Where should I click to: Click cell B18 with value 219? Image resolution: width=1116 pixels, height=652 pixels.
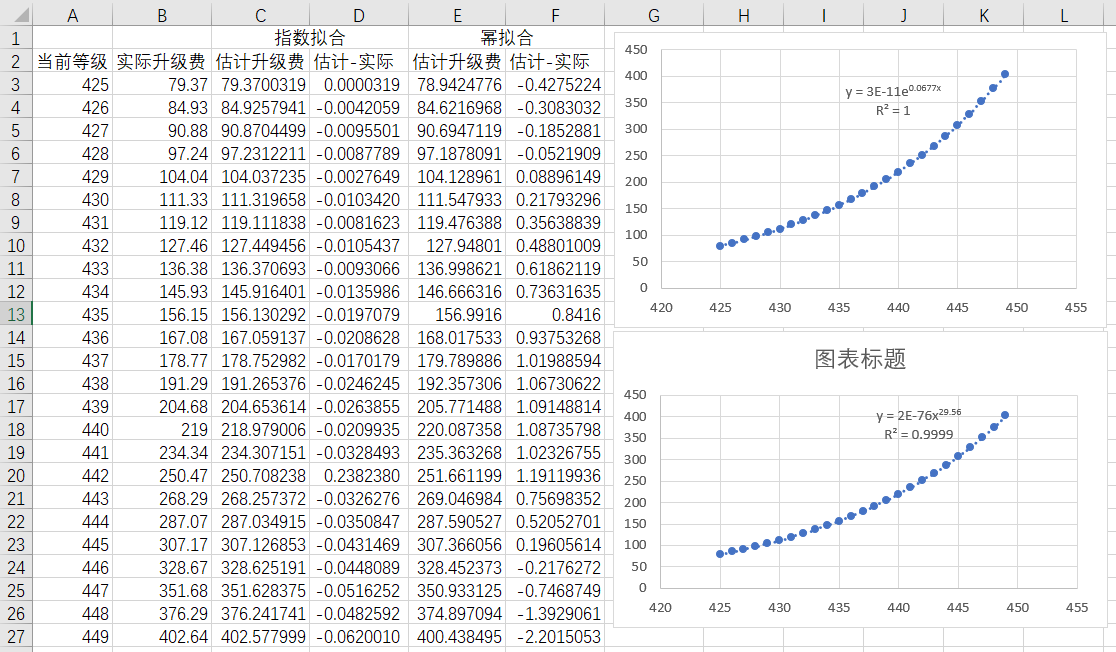click(x=162, y=430)
